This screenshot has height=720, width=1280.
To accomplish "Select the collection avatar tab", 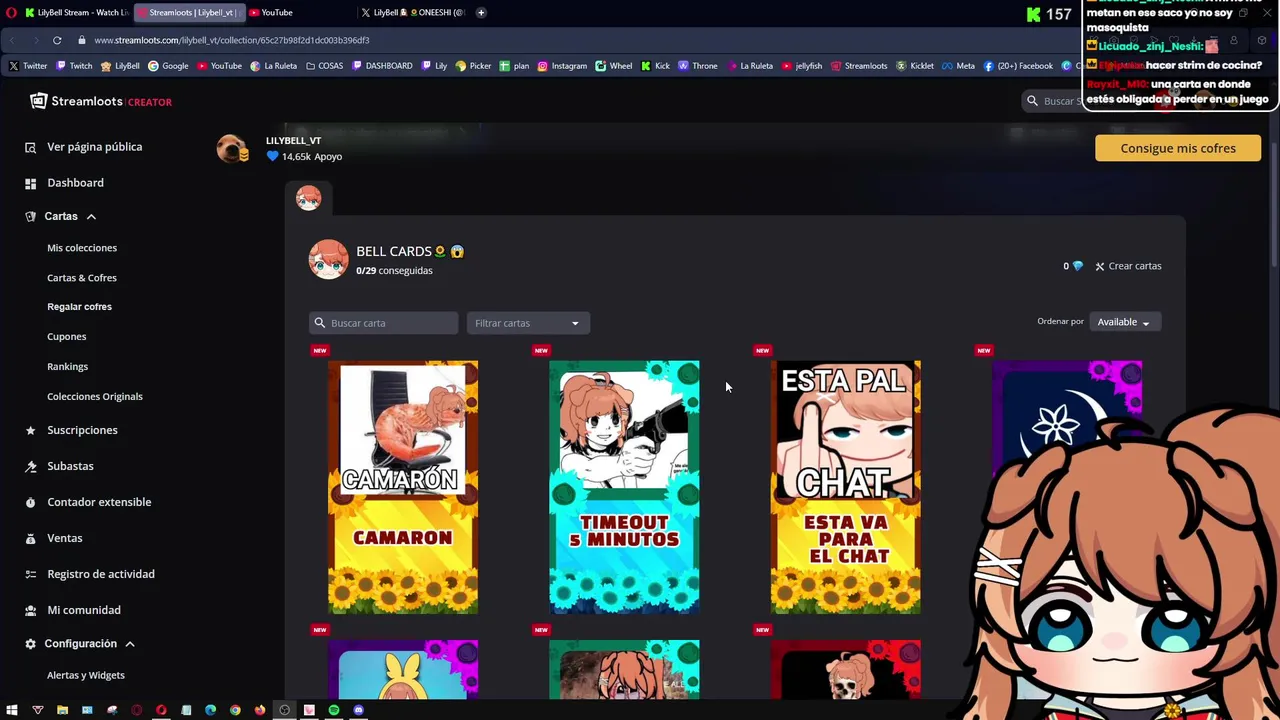I will click(308, 198).
